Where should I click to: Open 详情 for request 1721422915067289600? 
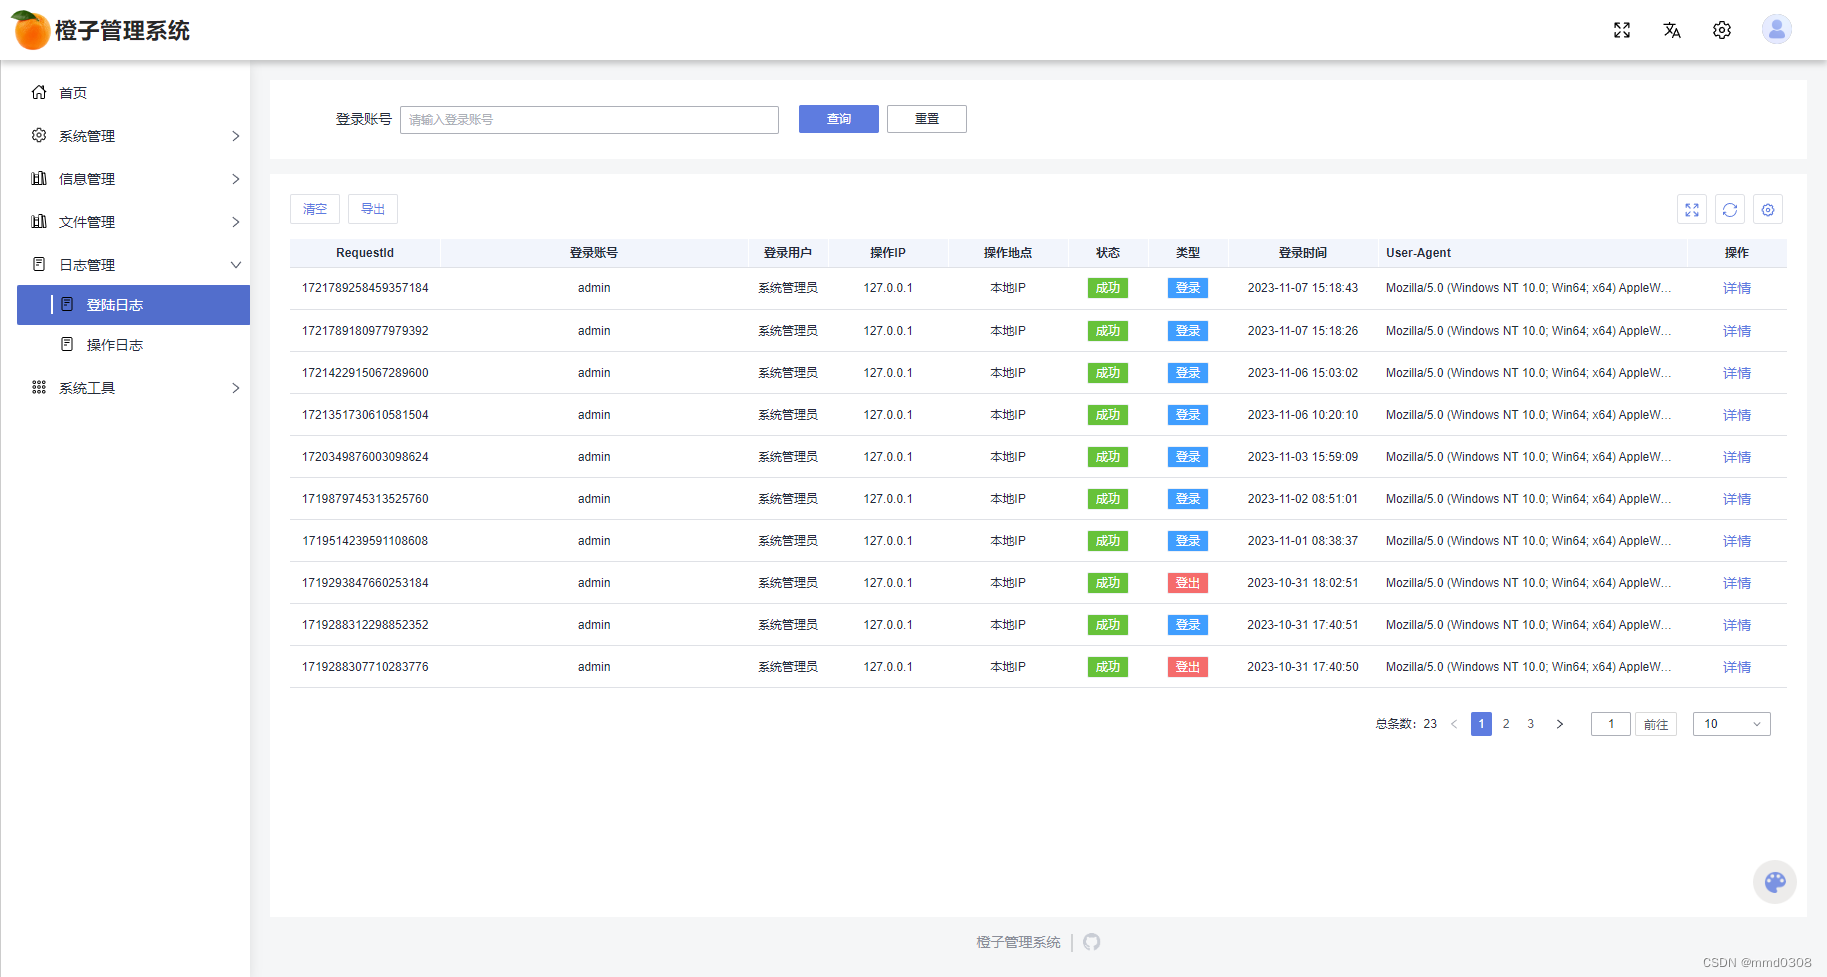coord(1737,373)
